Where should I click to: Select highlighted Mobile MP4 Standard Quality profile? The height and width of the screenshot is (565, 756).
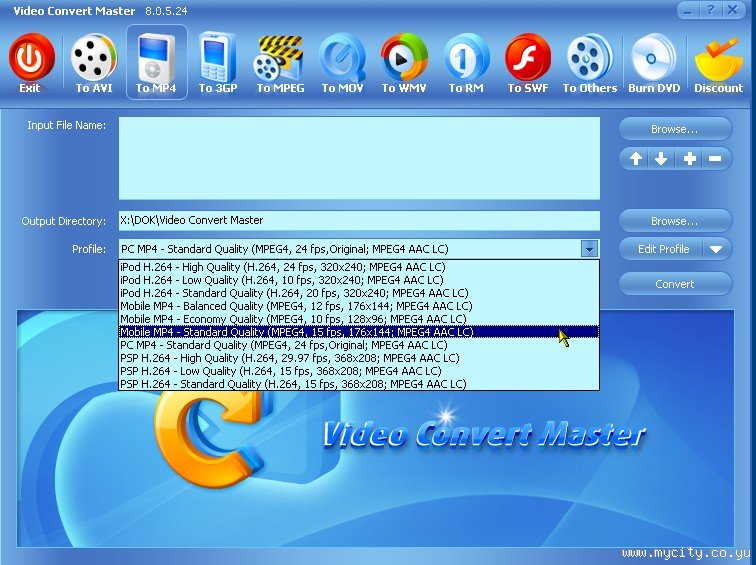(359, 332)
